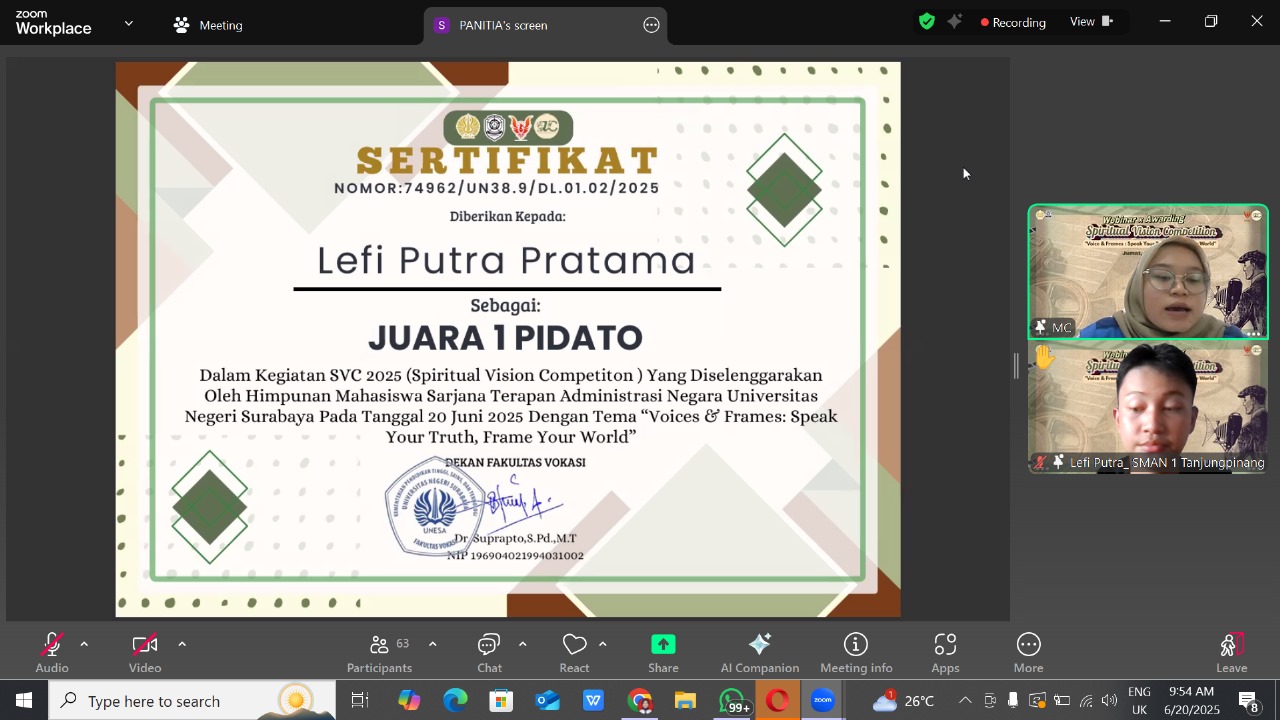Expand audio options arrow beside Audio
Viewport: 1280px width, 720px height.
tap(84, 644)
